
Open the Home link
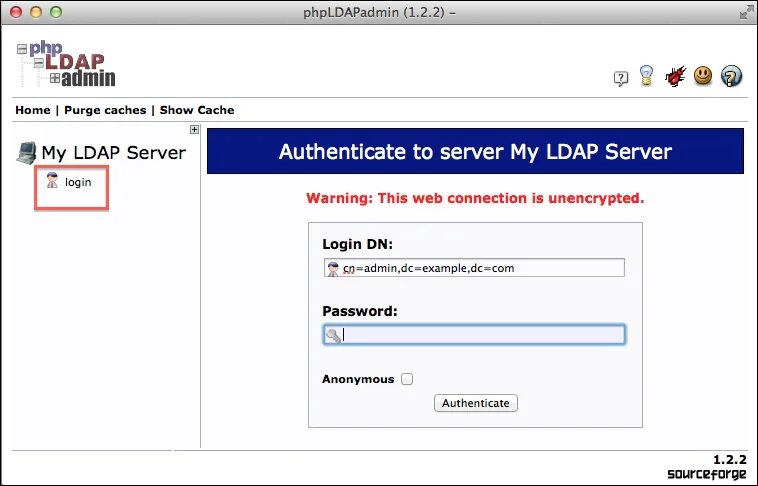tap(33, 110)
